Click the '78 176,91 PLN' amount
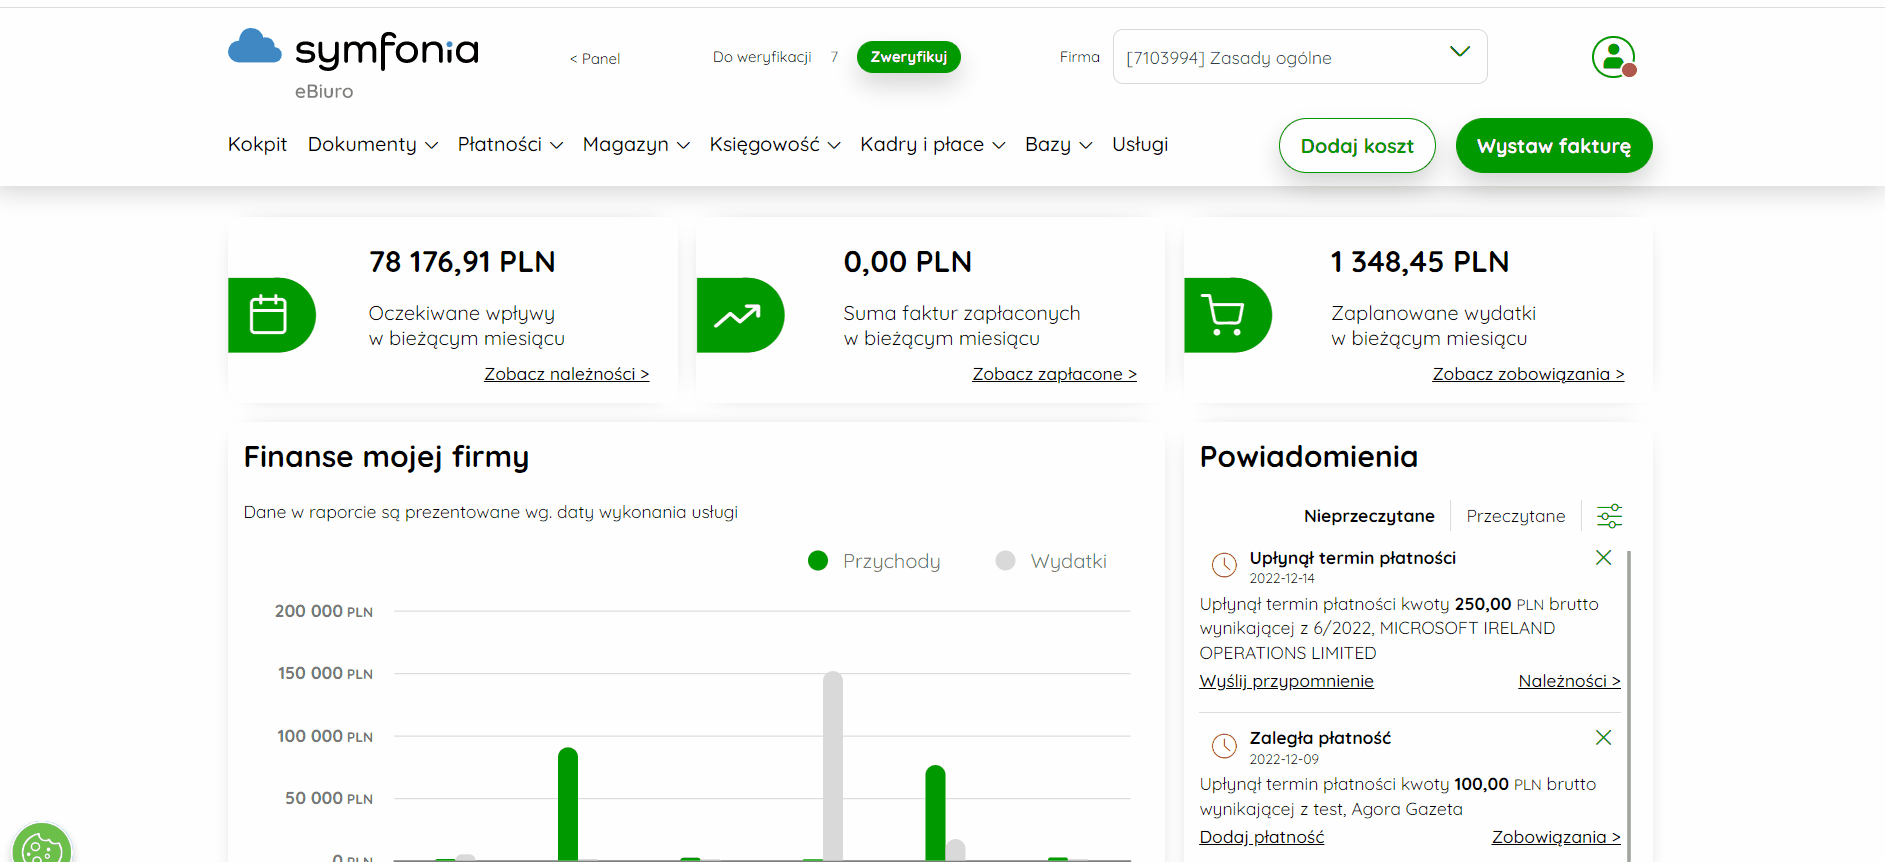The image size is (1885, 862). [x=462, y=262]
